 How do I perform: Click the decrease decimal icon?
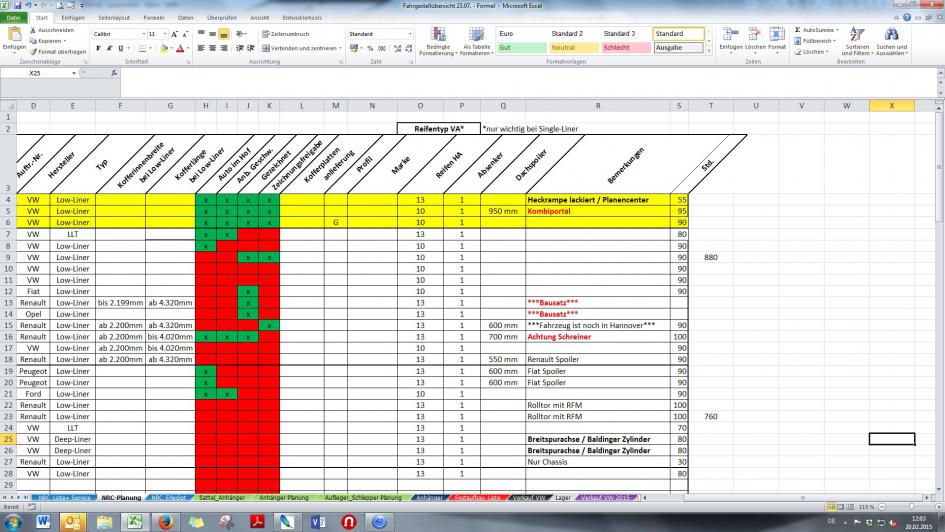[409, 48]
